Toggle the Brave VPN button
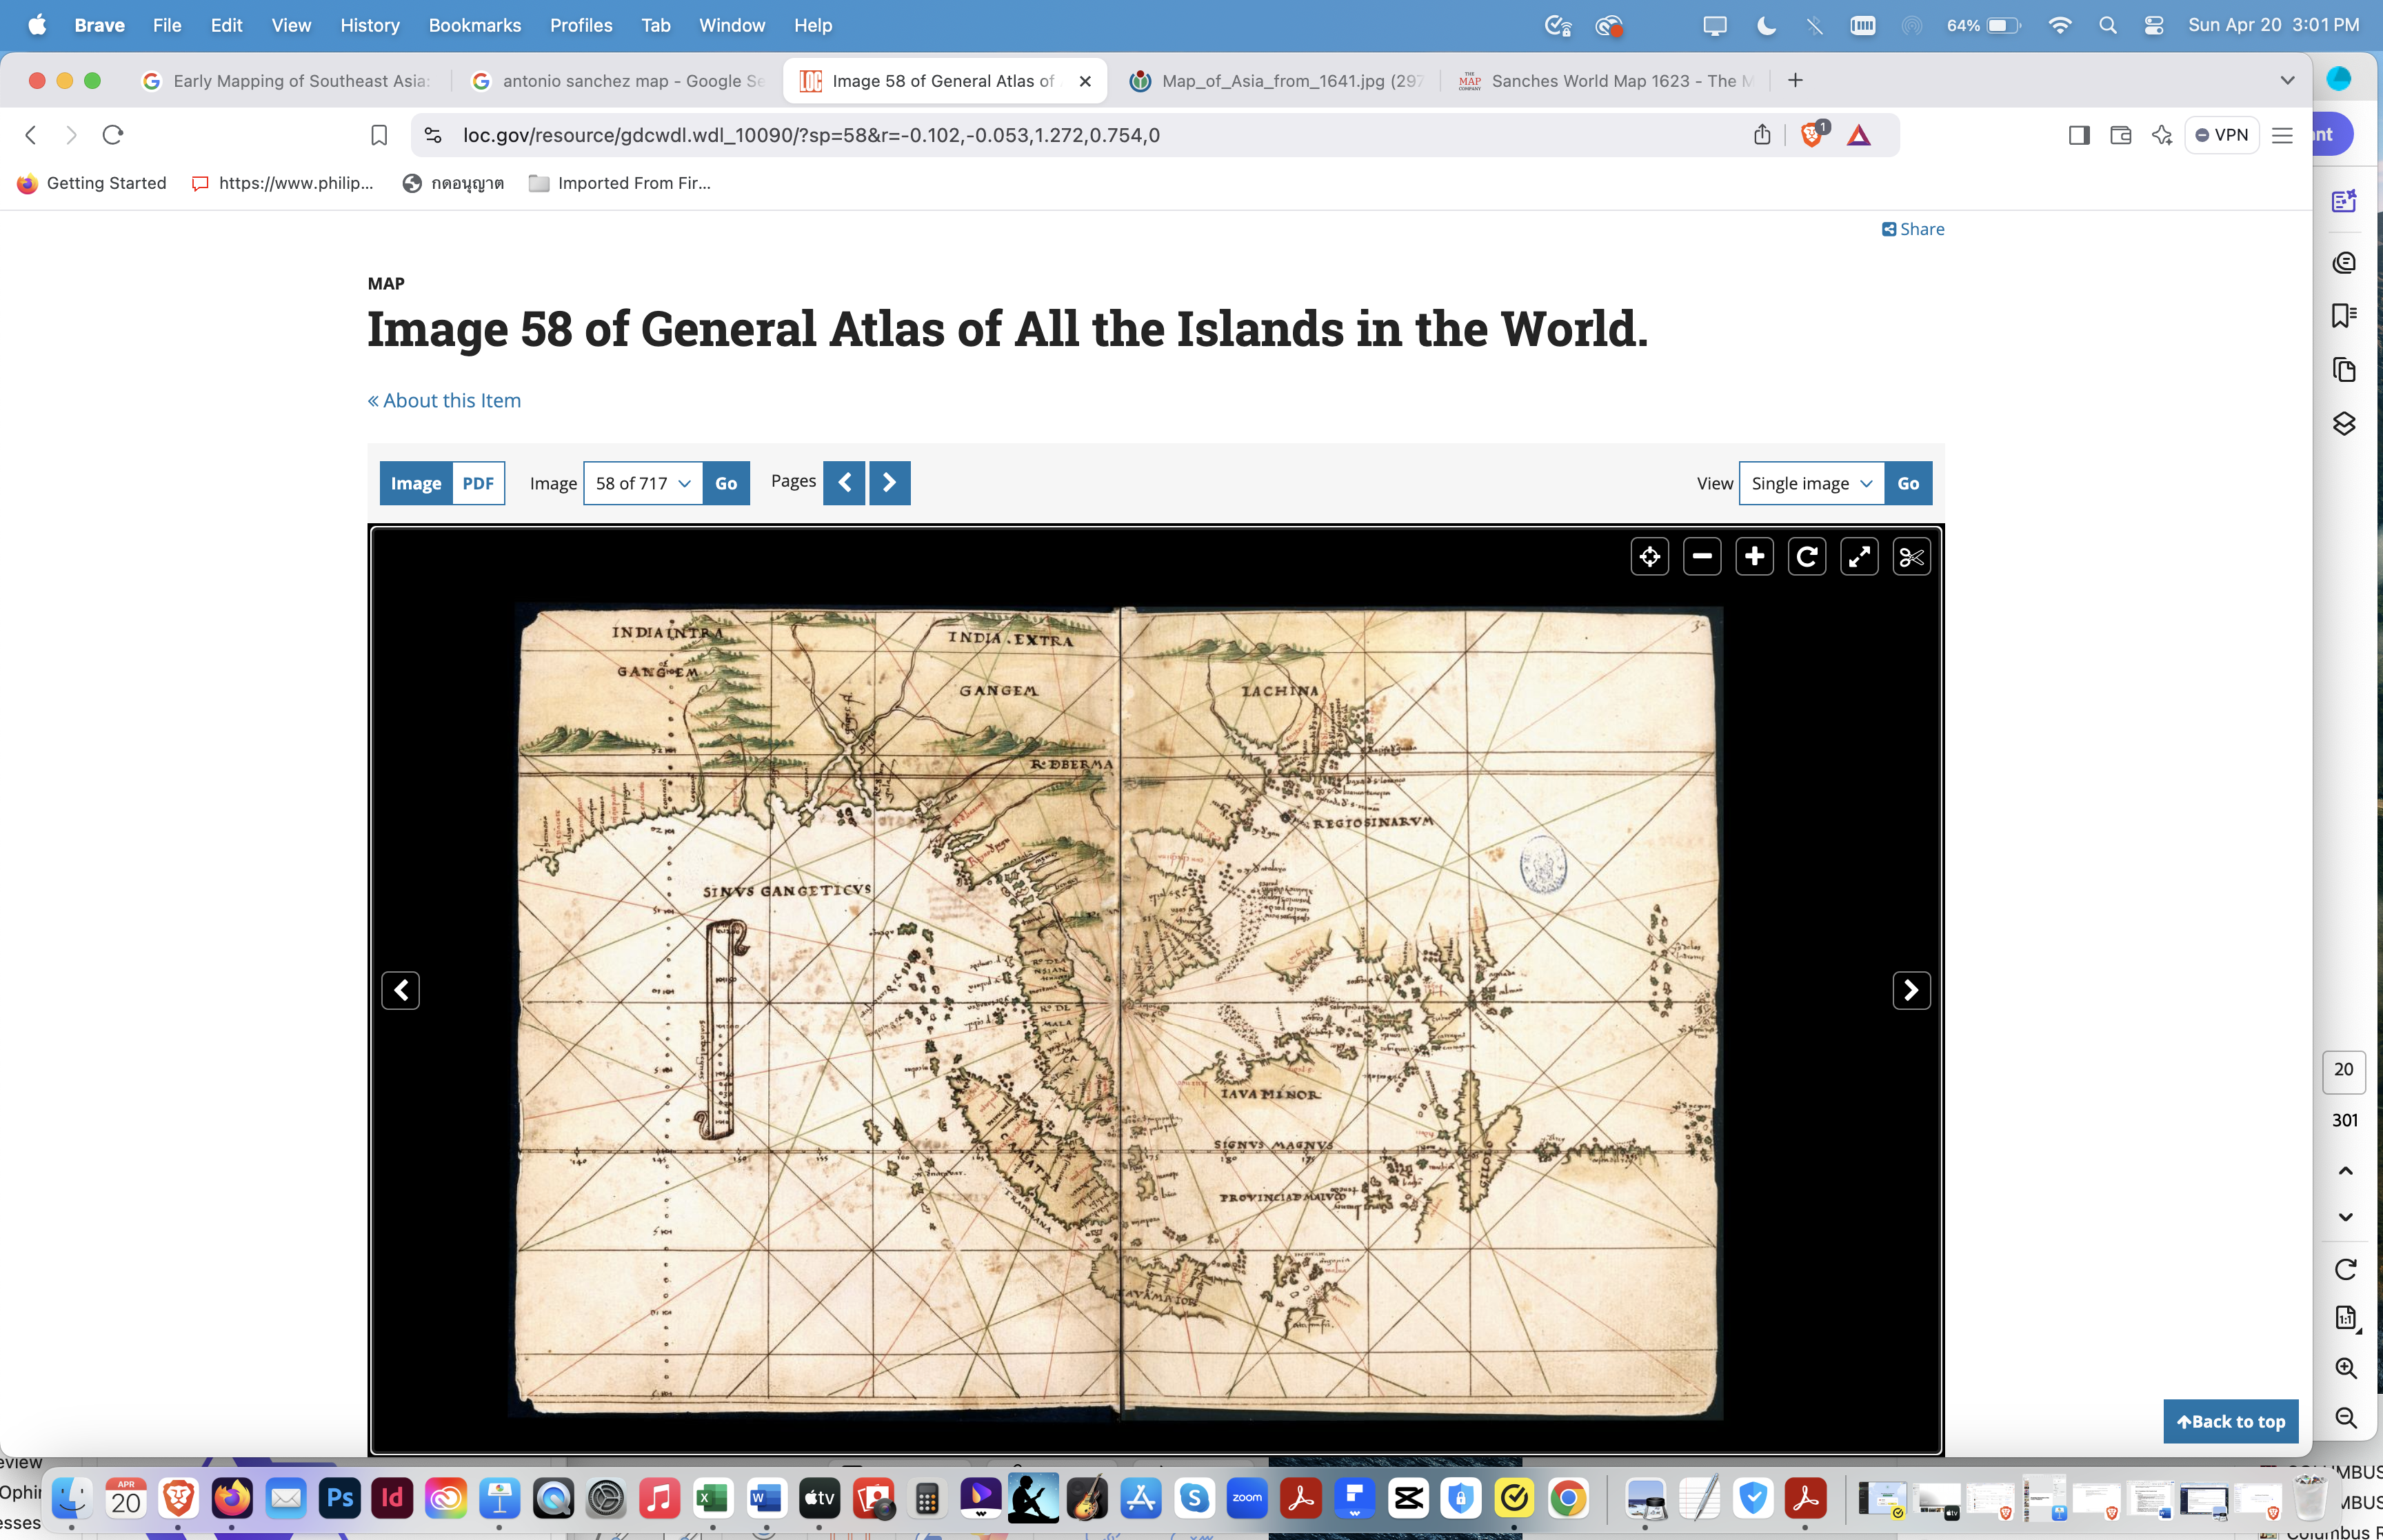Screen dimensions: 2383x1540 click(x=2221, y=135)
